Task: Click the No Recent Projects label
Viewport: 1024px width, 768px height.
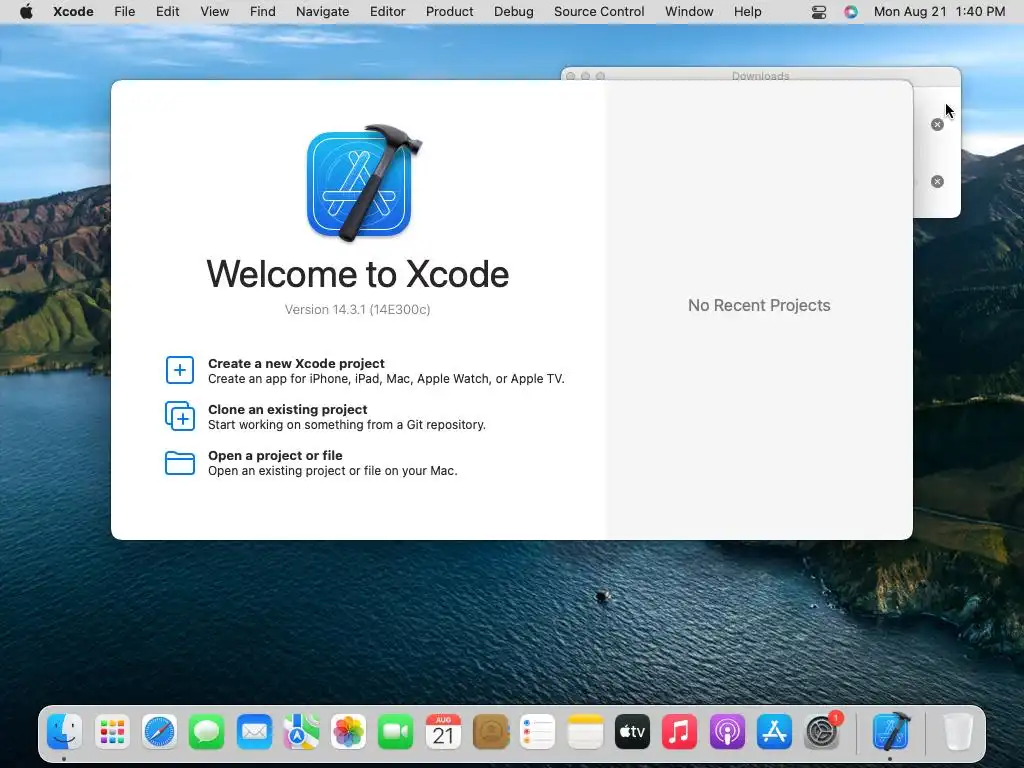Action: click(x=759, y=306)
